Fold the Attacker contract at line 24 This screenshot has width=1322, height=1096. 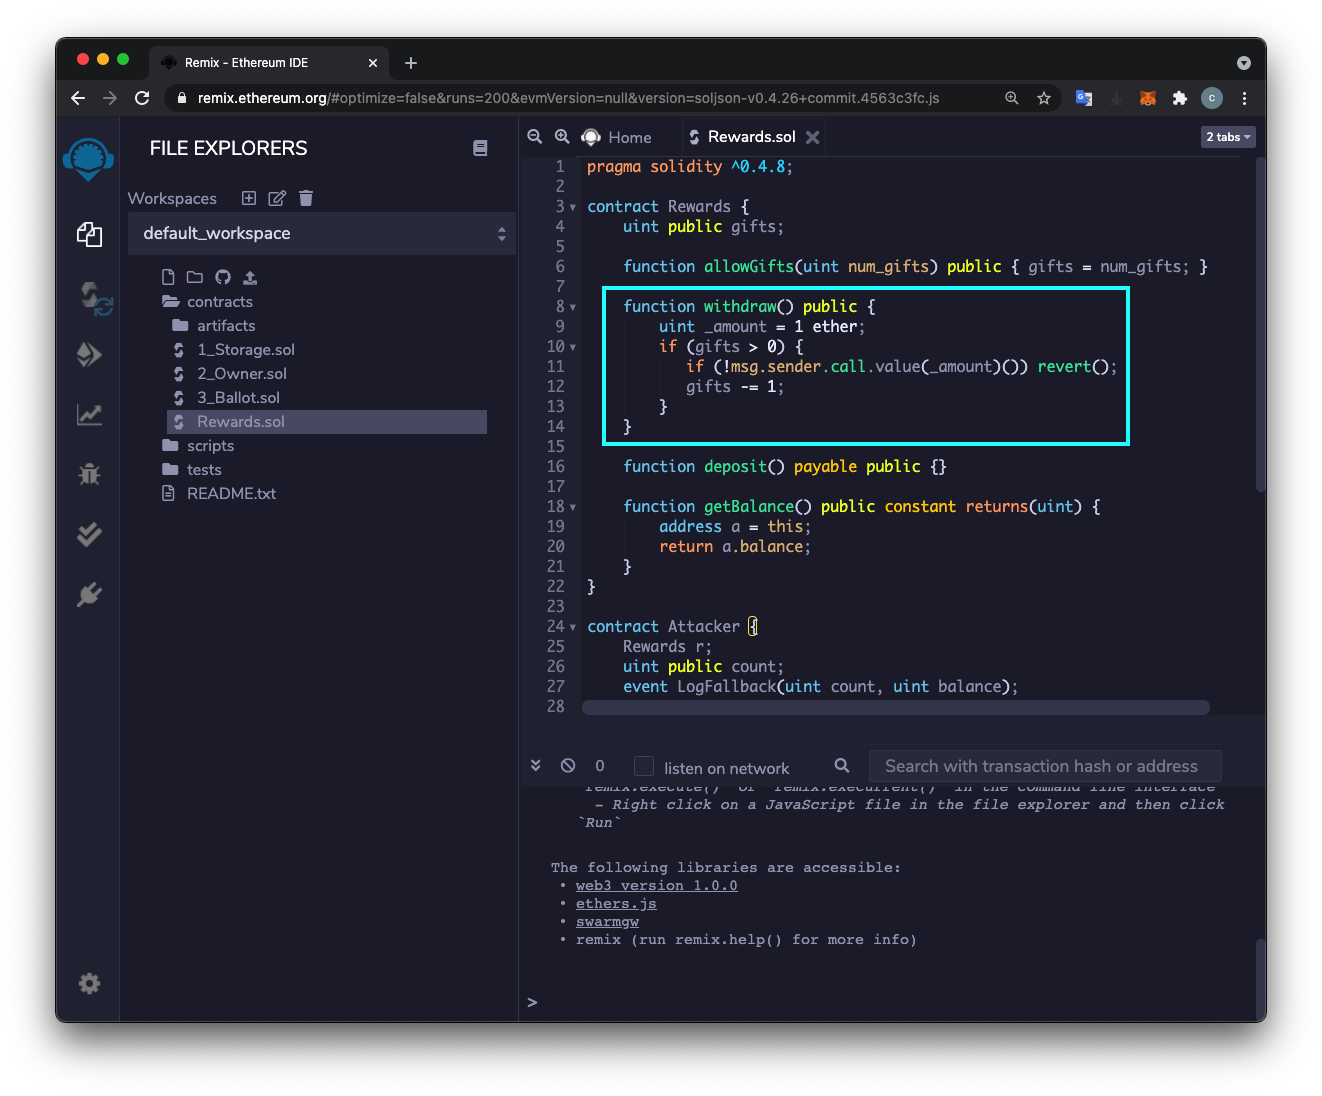(x=573, y=627)
